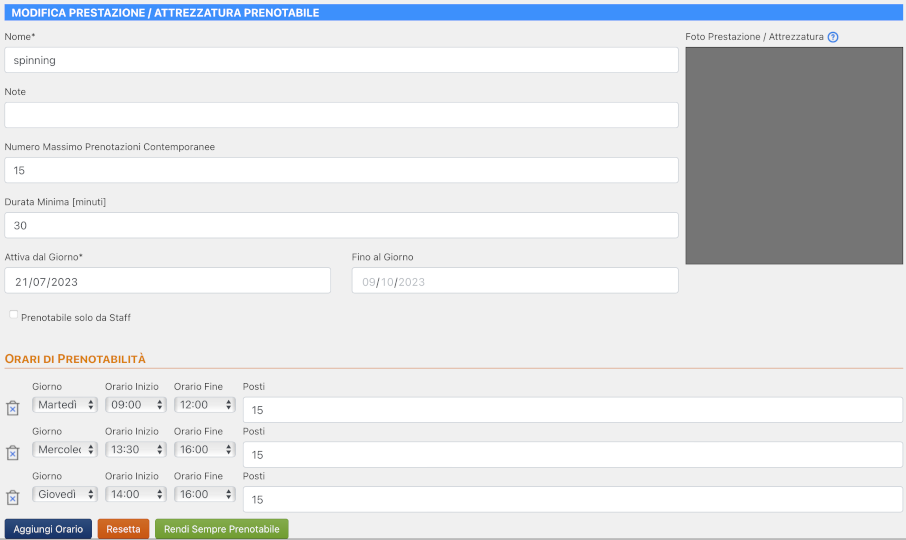Click the help icon beside Foto Prestazione

point(833,37)
